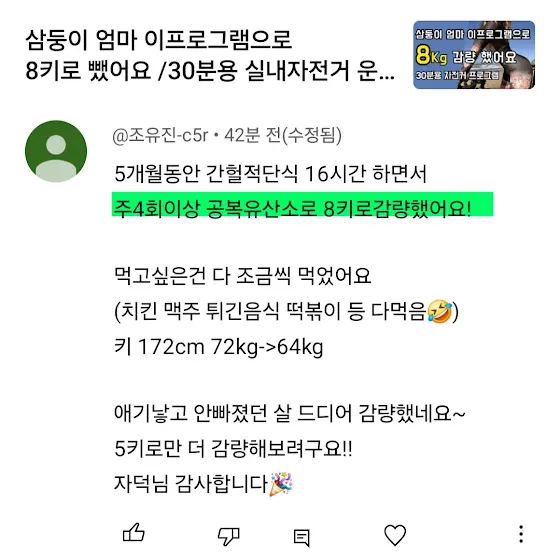
Task: Click the 5개월동안 간헐적단식 16시간 line
Action: click(x=270, y=174)
